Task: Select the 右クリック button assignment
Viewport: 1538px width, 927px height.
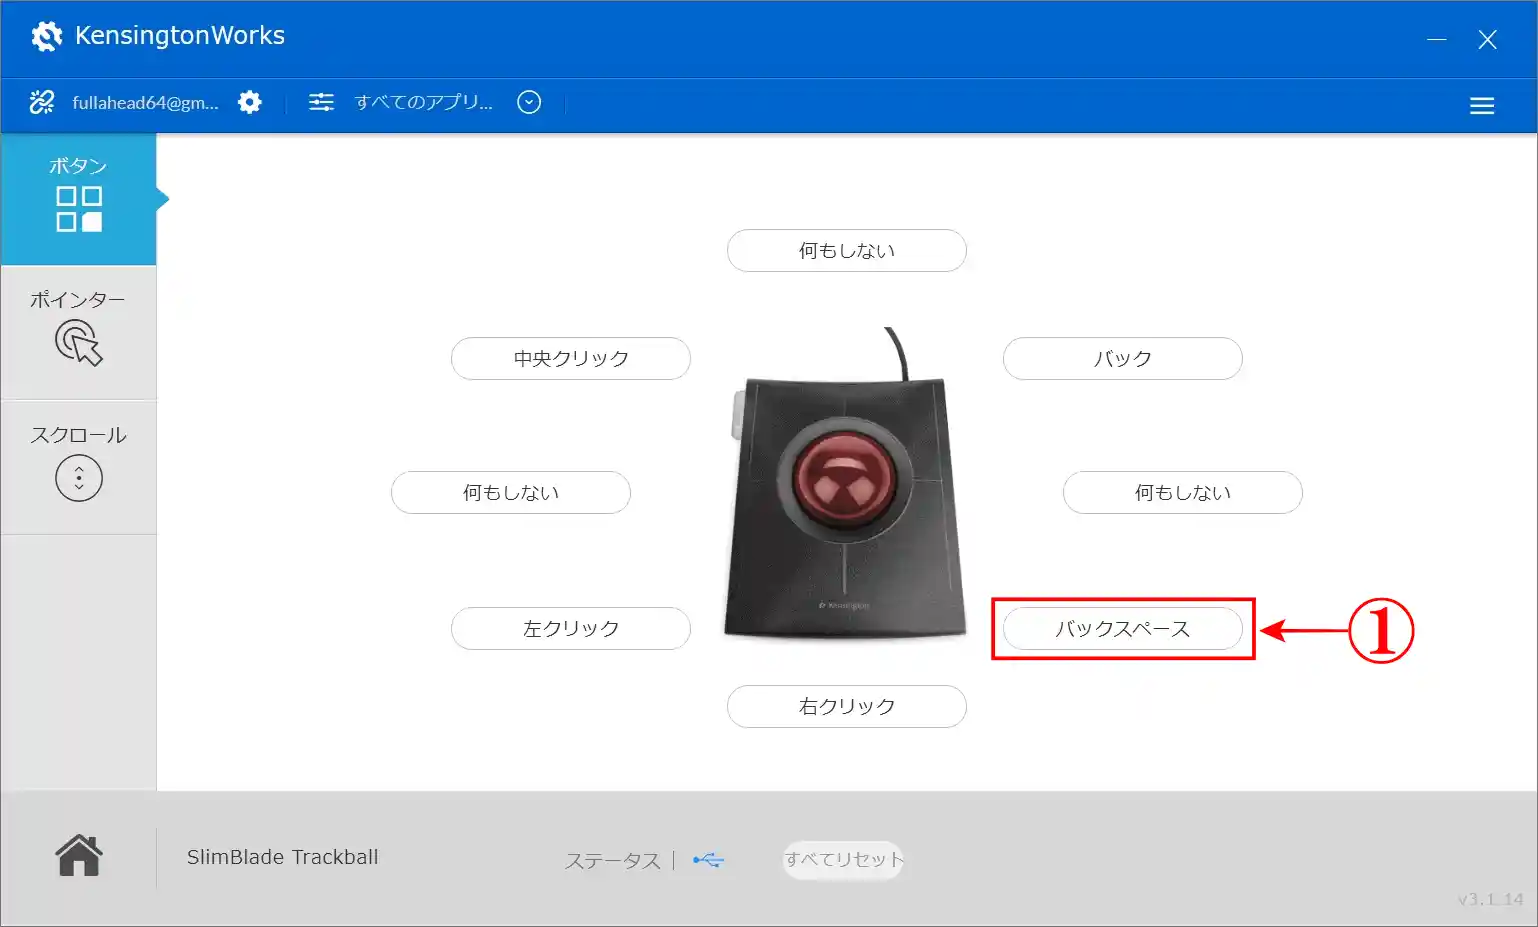Action: [x=847, y=707]
